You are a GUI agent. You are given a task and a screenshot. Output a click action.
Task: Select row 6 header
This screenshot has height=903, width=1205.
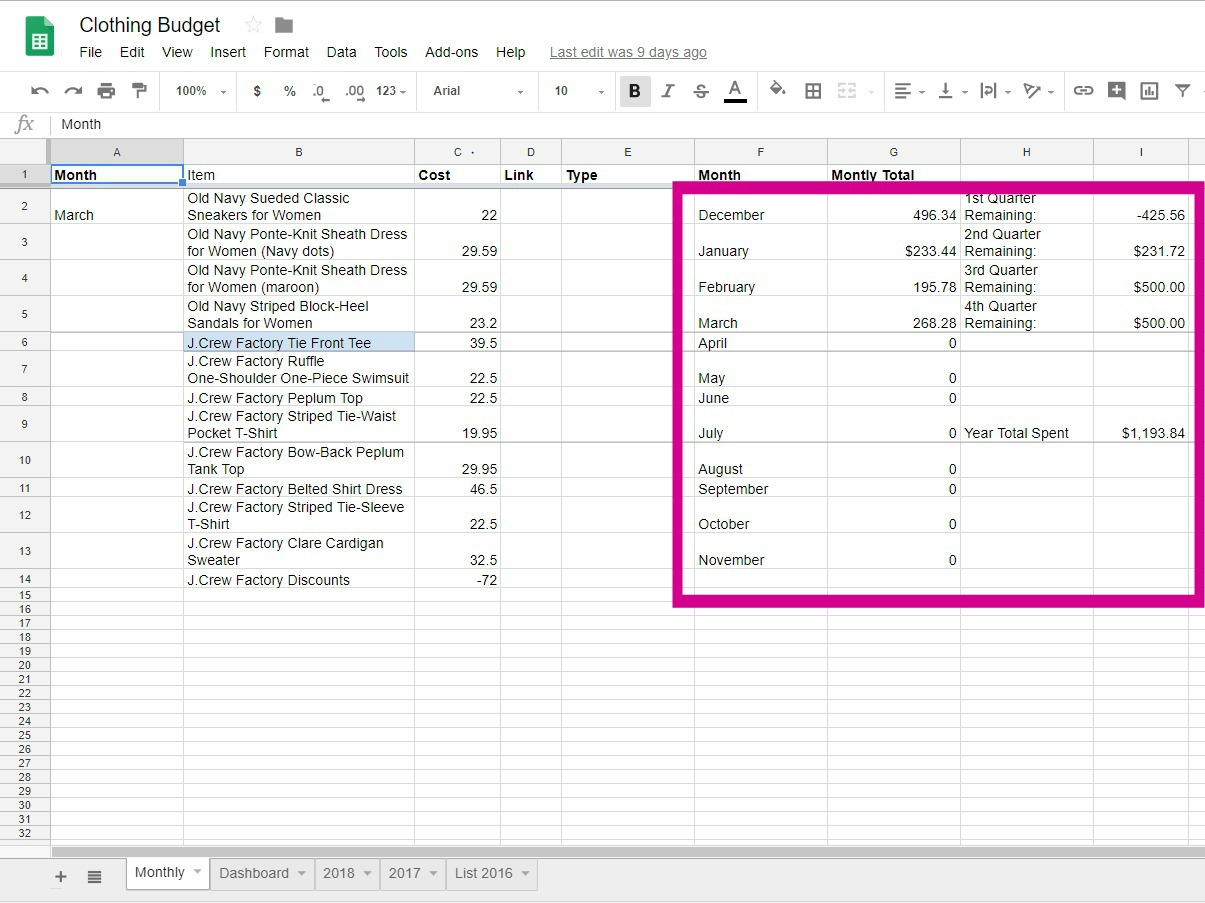coord(25,342)
